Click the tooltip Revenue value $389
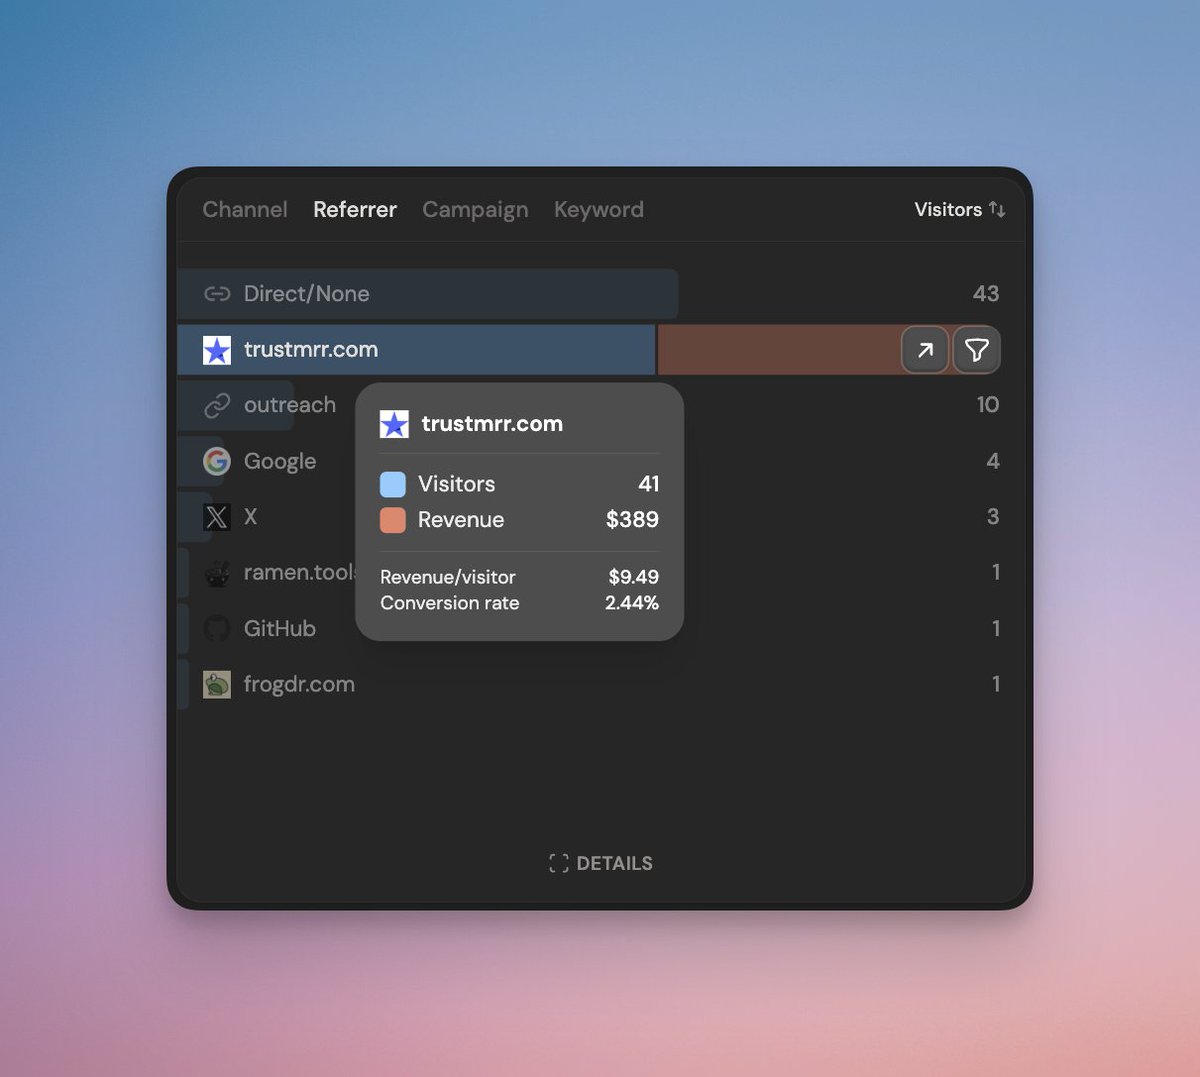The width and height of the screenshot is (1200, 1077). (632, 520)
